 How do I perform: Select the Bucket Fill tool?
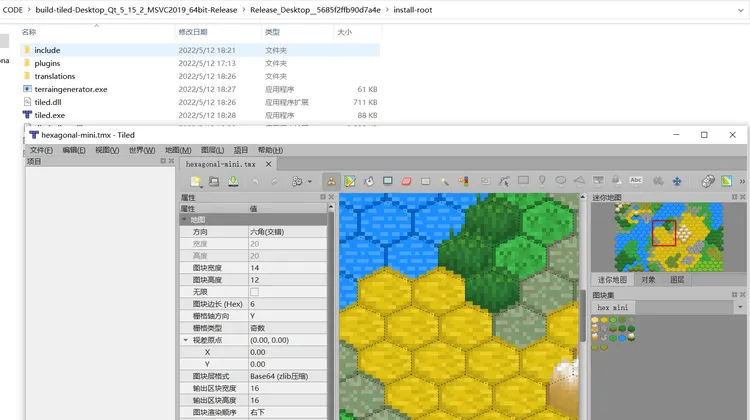(369, 181)
